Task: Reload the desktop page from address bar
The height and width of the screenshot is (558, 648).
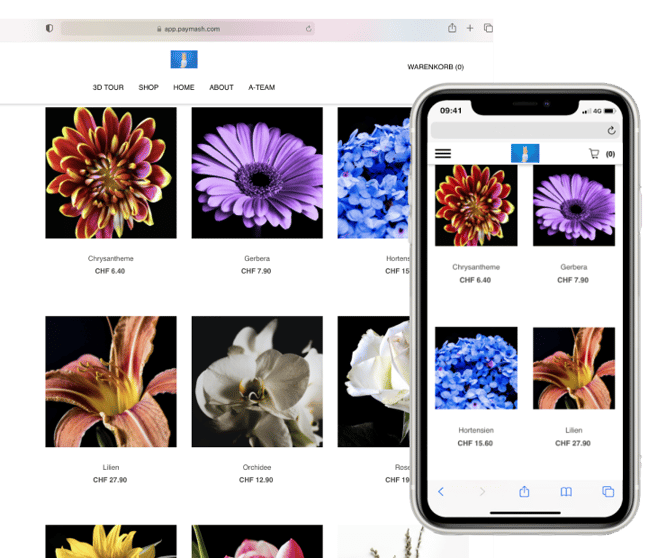Action: [309, 29]
